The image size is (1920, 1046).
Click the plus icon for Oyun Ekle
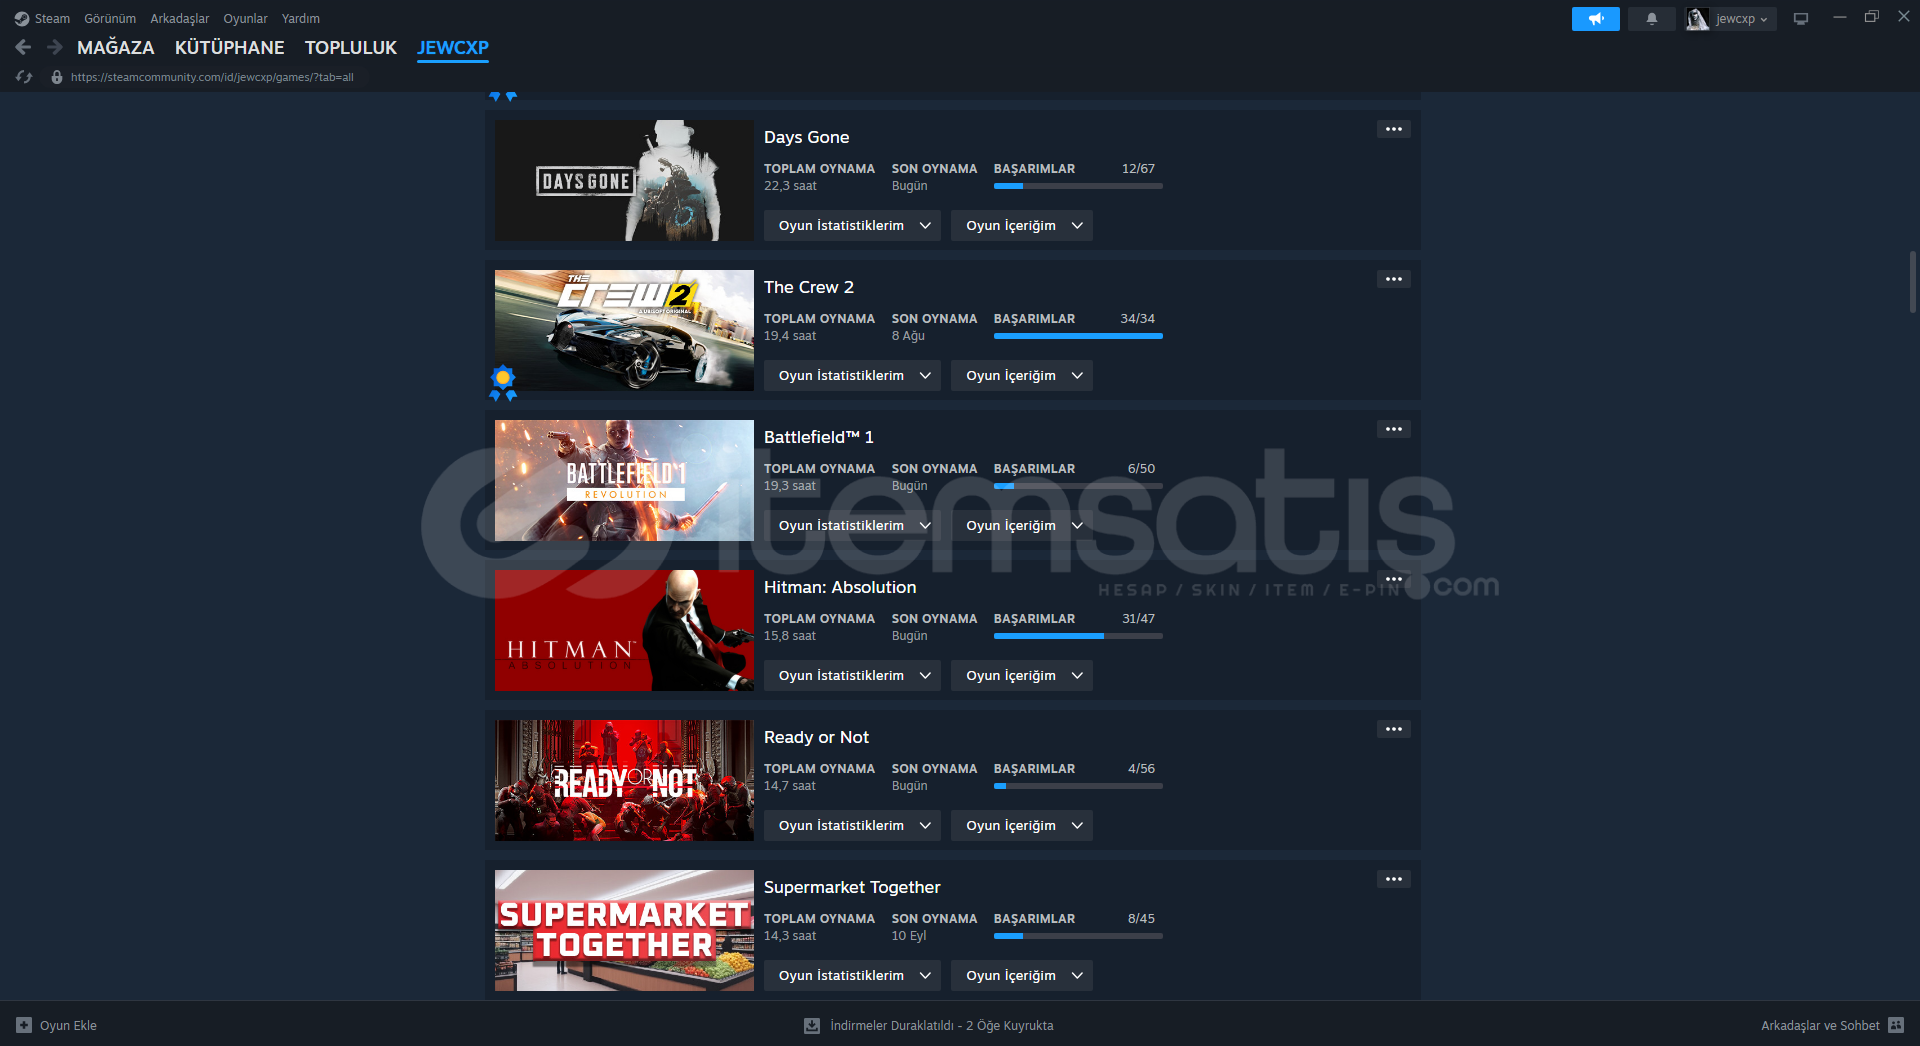coord(24,1025)
